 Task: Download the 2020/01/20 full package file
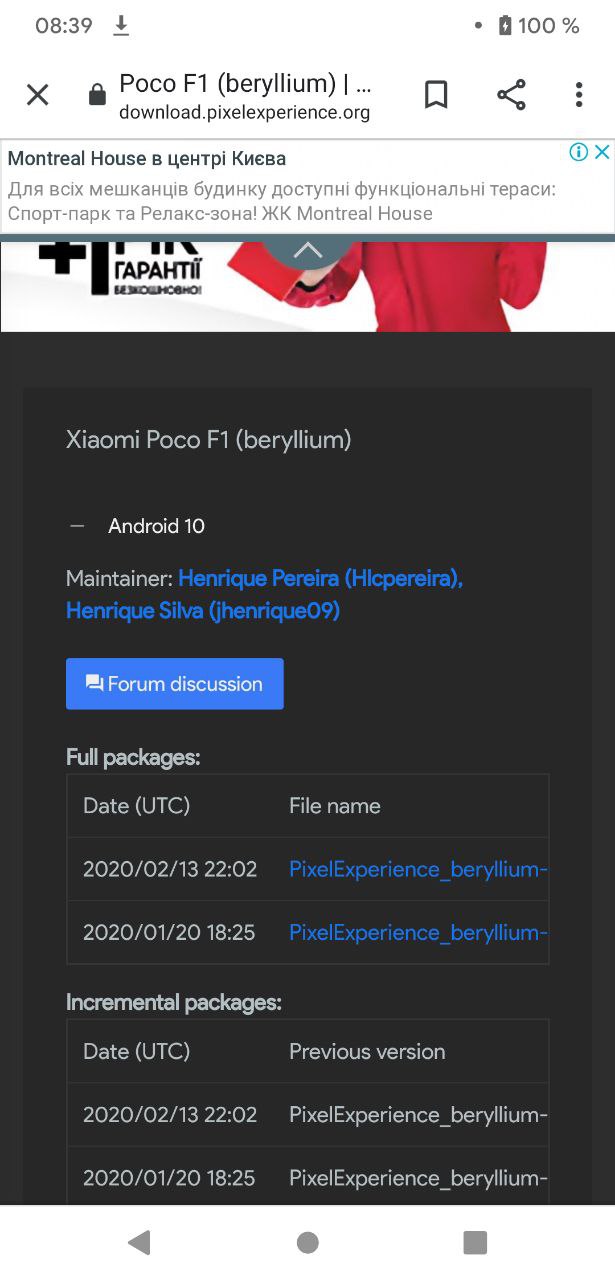pos(418,932)
